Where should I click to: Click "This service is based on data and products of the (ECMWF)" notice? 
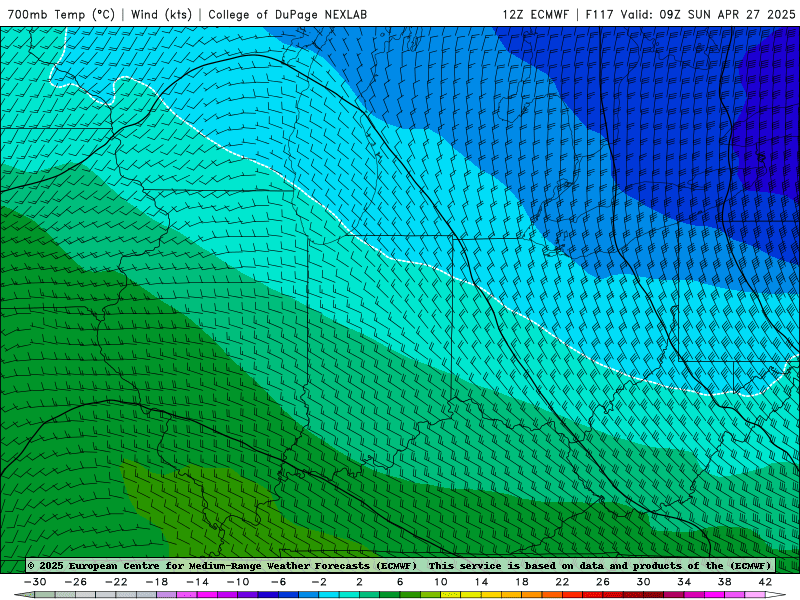coord(599,565)
